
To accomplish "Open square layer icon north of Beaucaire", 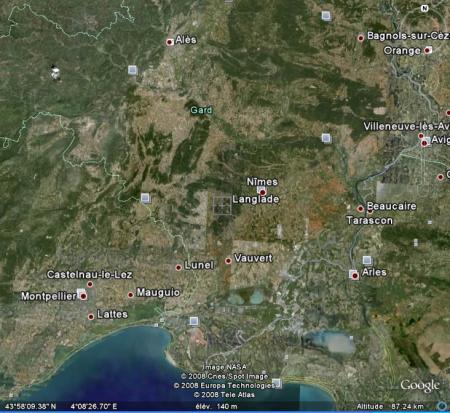I will [326, 138].
